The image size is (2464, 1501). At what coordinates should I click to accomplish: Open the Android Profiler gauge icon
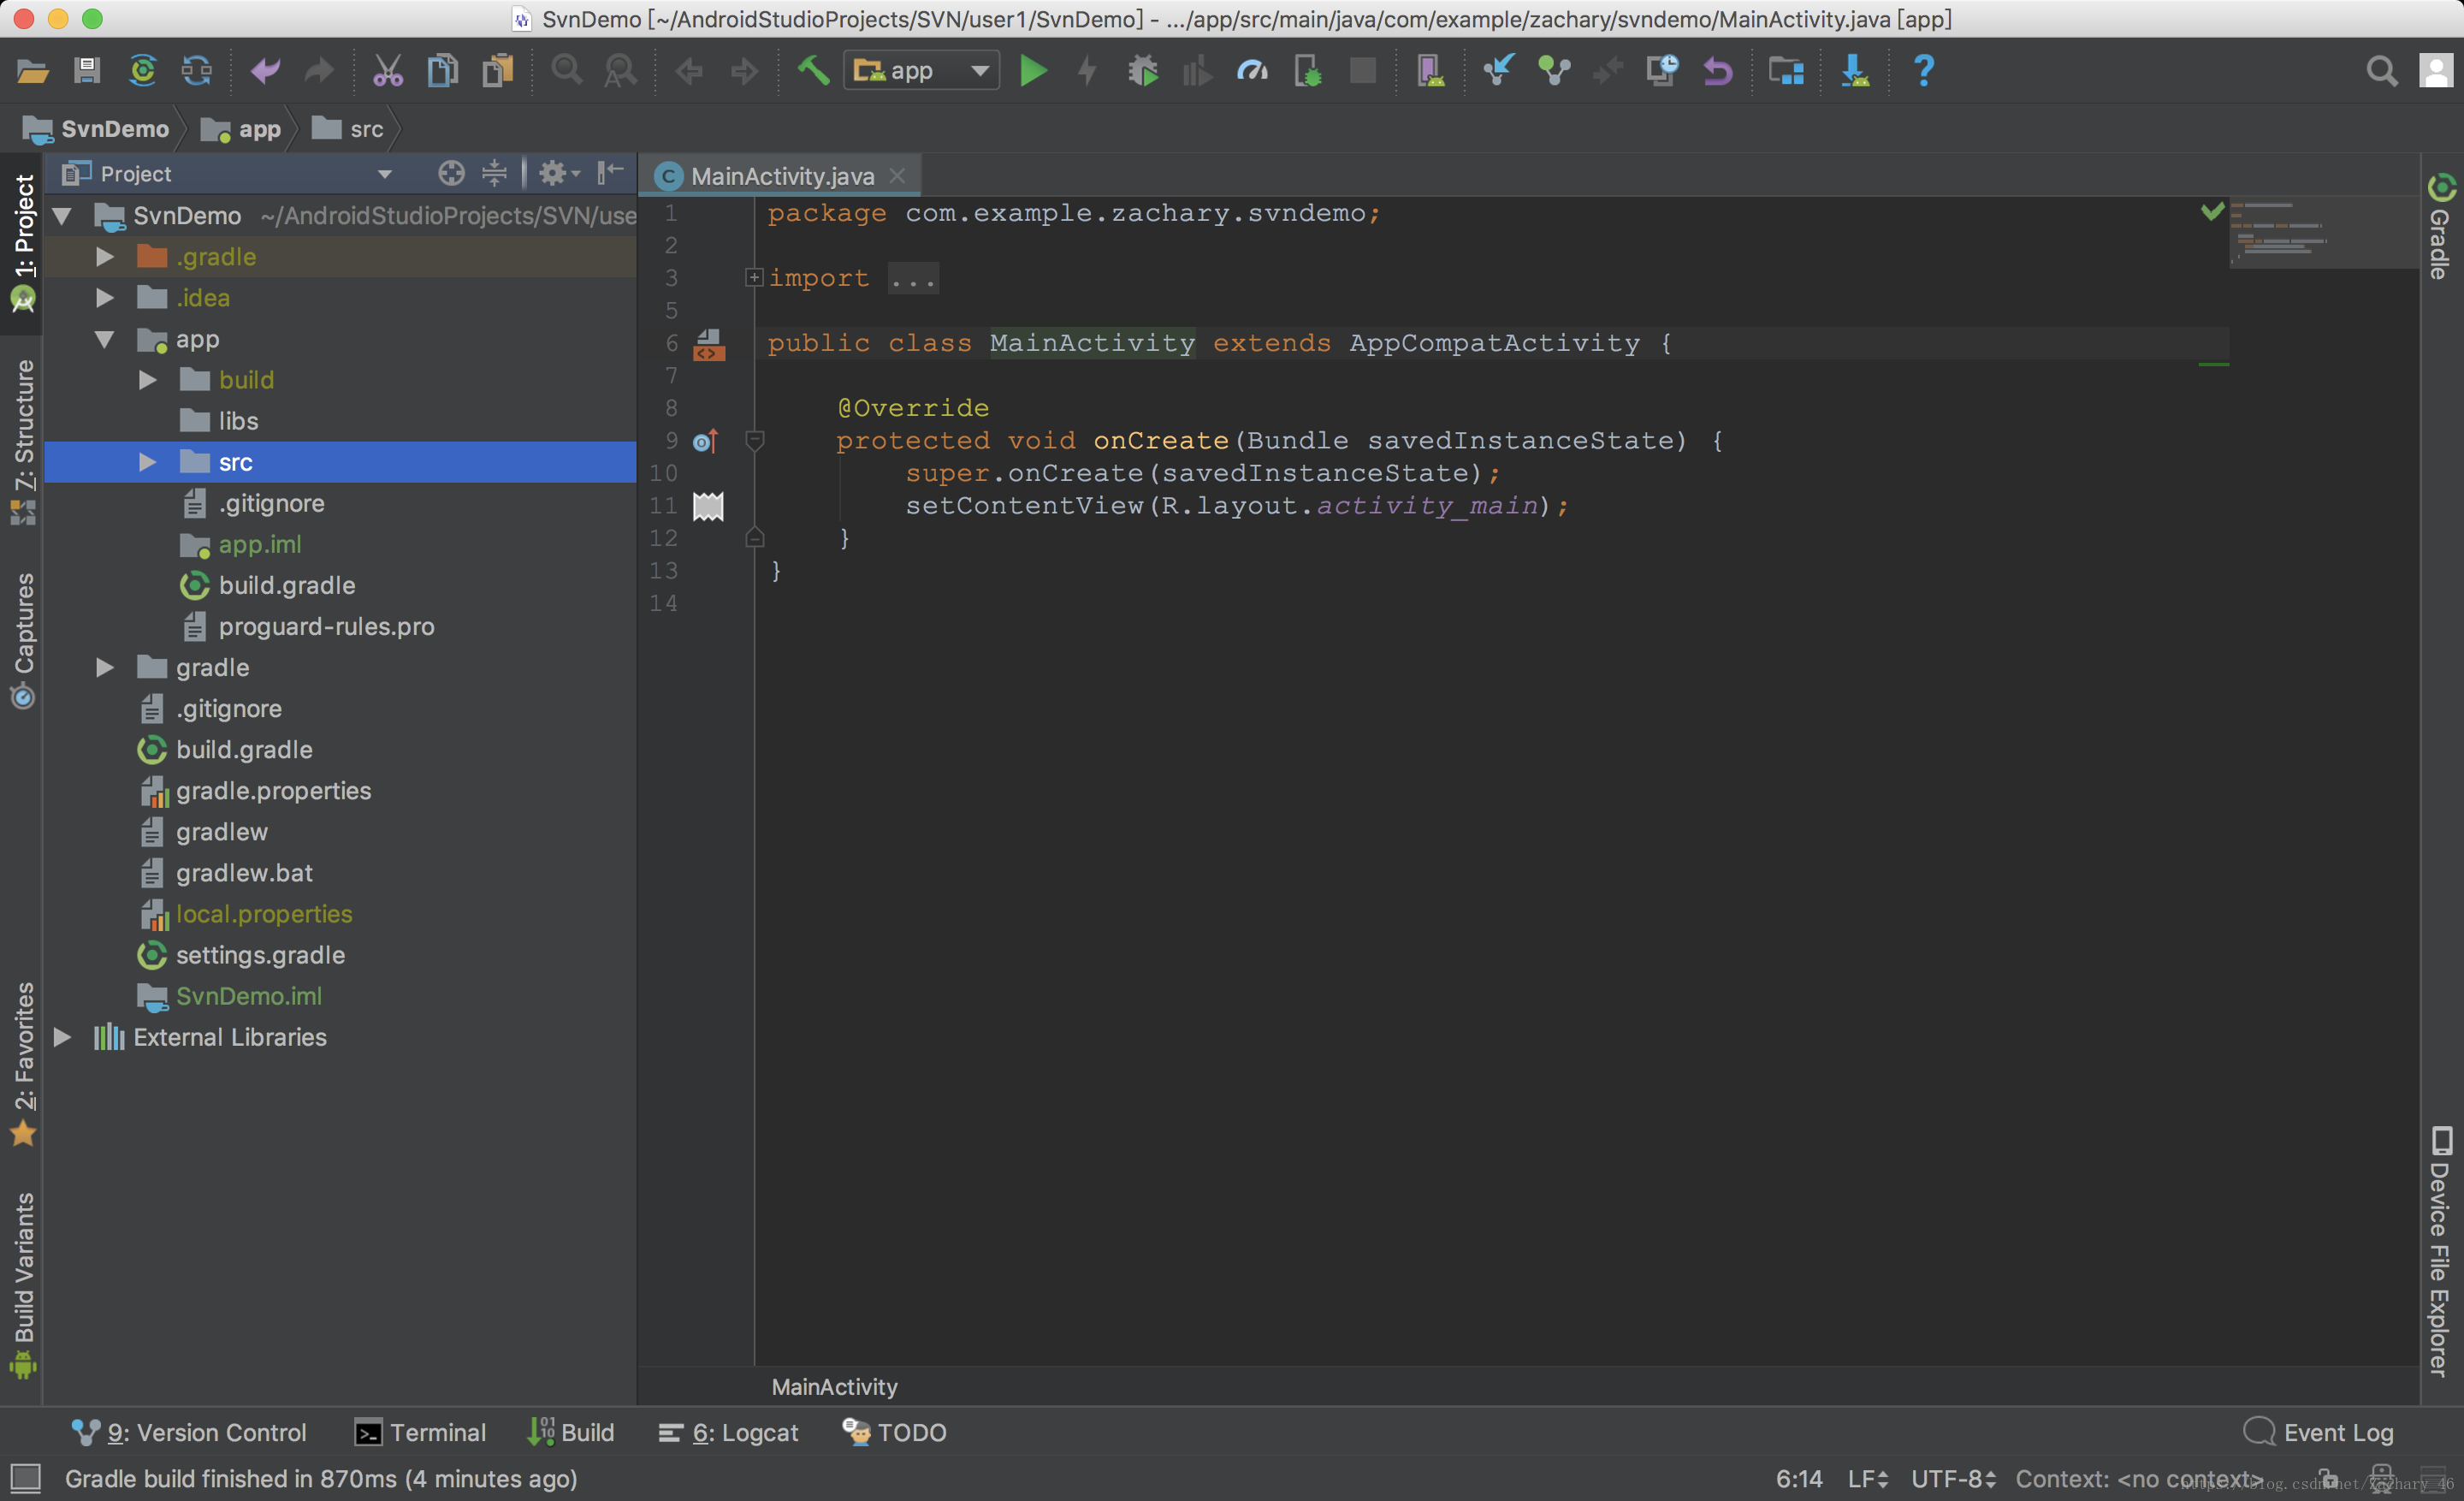1252,71
